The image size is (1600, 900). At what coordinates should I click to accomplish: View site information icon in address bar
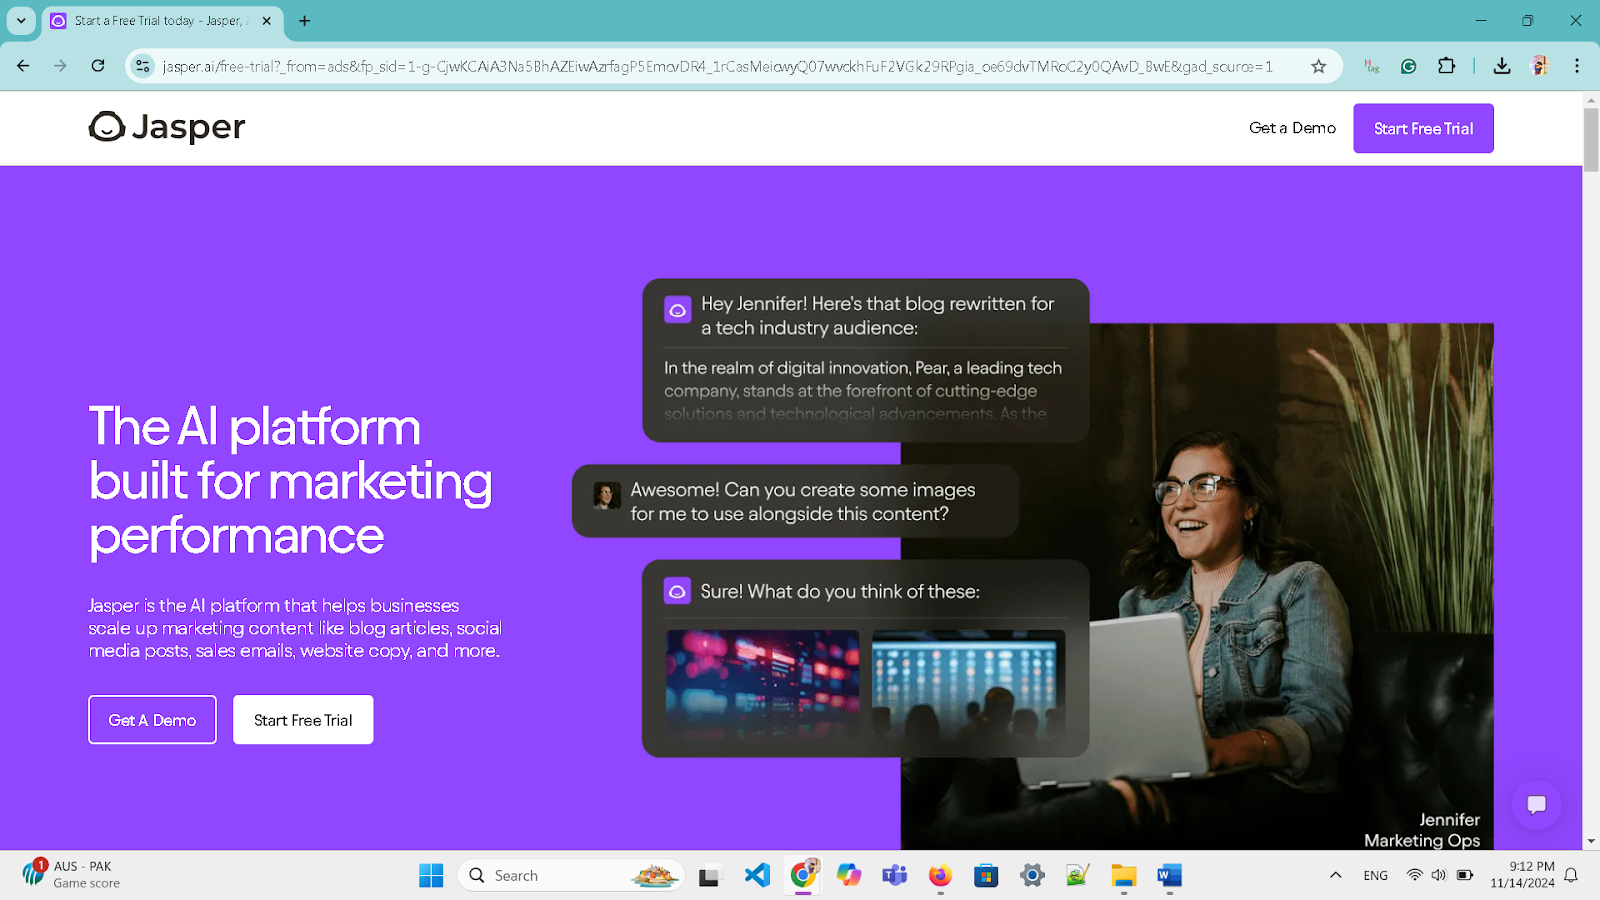click(143, 66)
